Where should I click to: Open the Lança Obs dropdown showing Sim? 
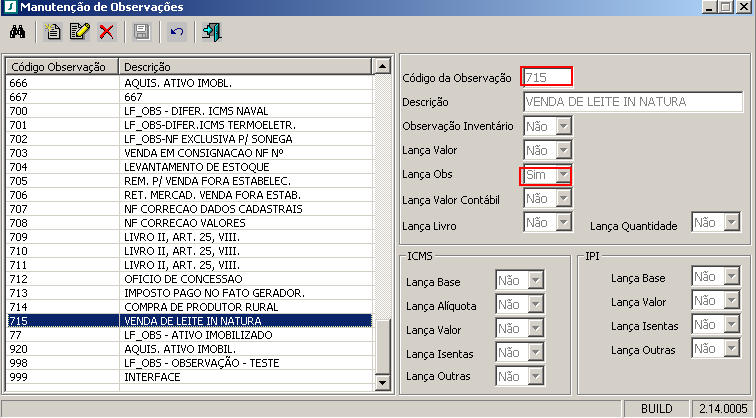pos(563,176)
